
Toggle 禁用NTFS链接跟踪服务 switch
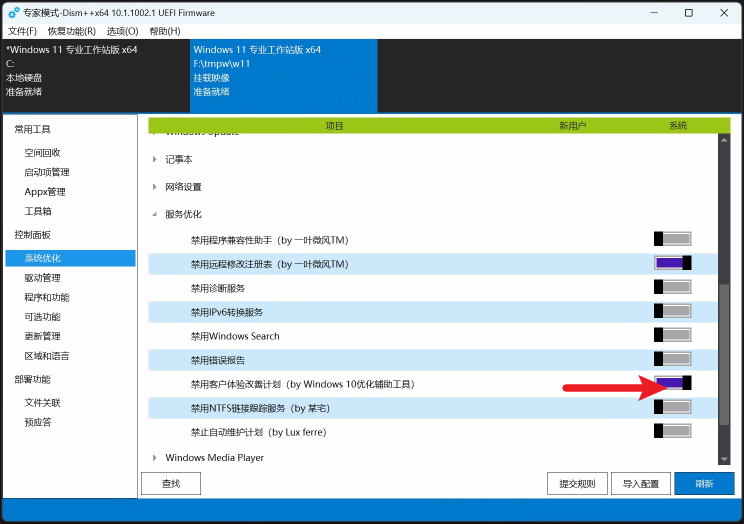(672, 407)
